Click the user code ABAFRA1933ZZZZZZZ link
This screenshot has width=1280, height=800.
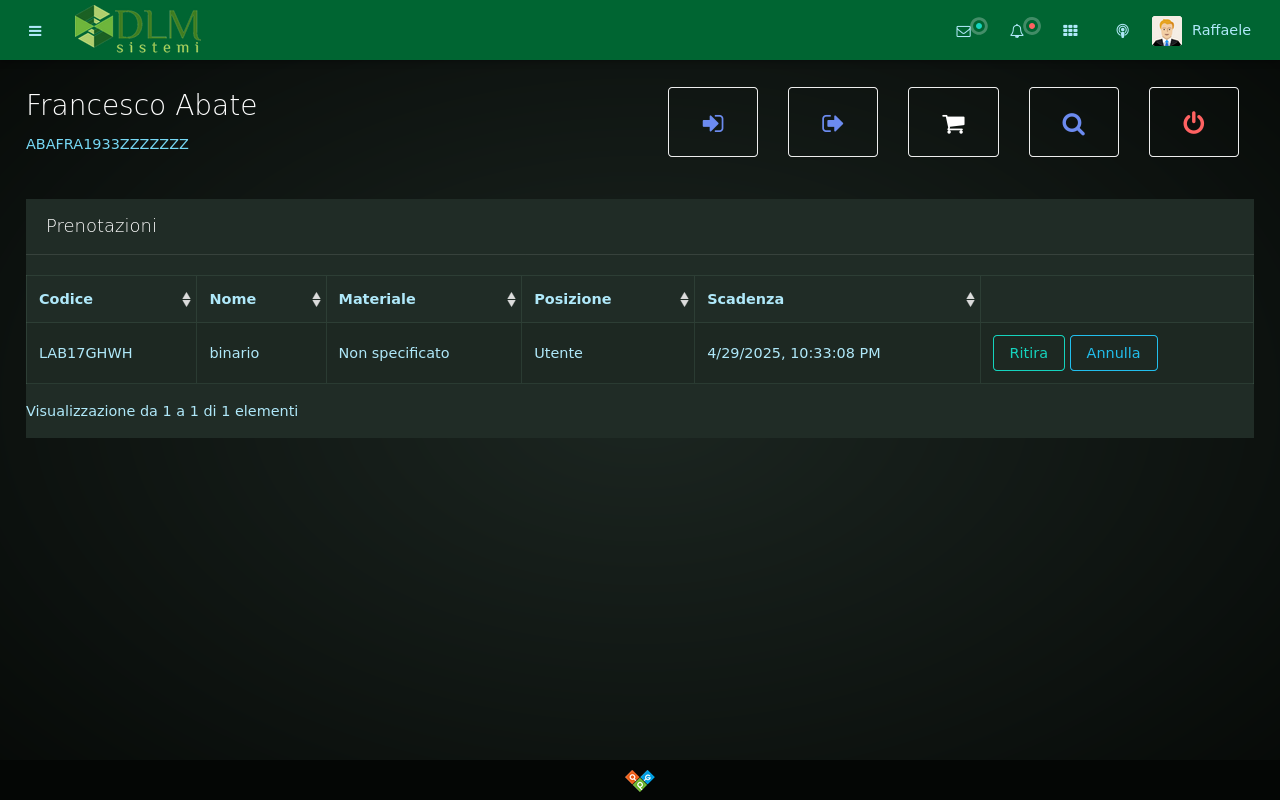[107, 144]
